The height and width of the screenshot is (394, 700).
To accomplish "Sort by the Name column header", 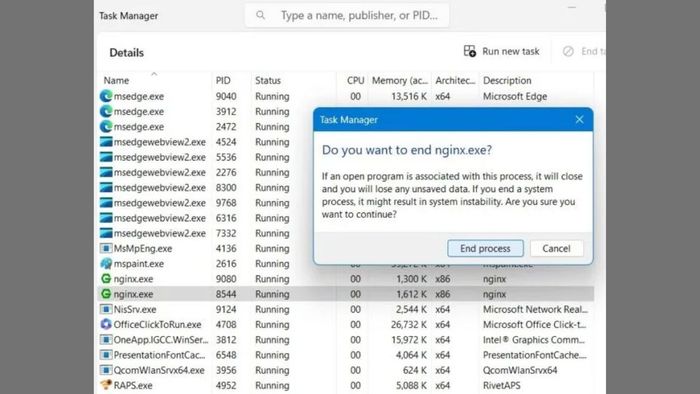I will tap(117, 80).
